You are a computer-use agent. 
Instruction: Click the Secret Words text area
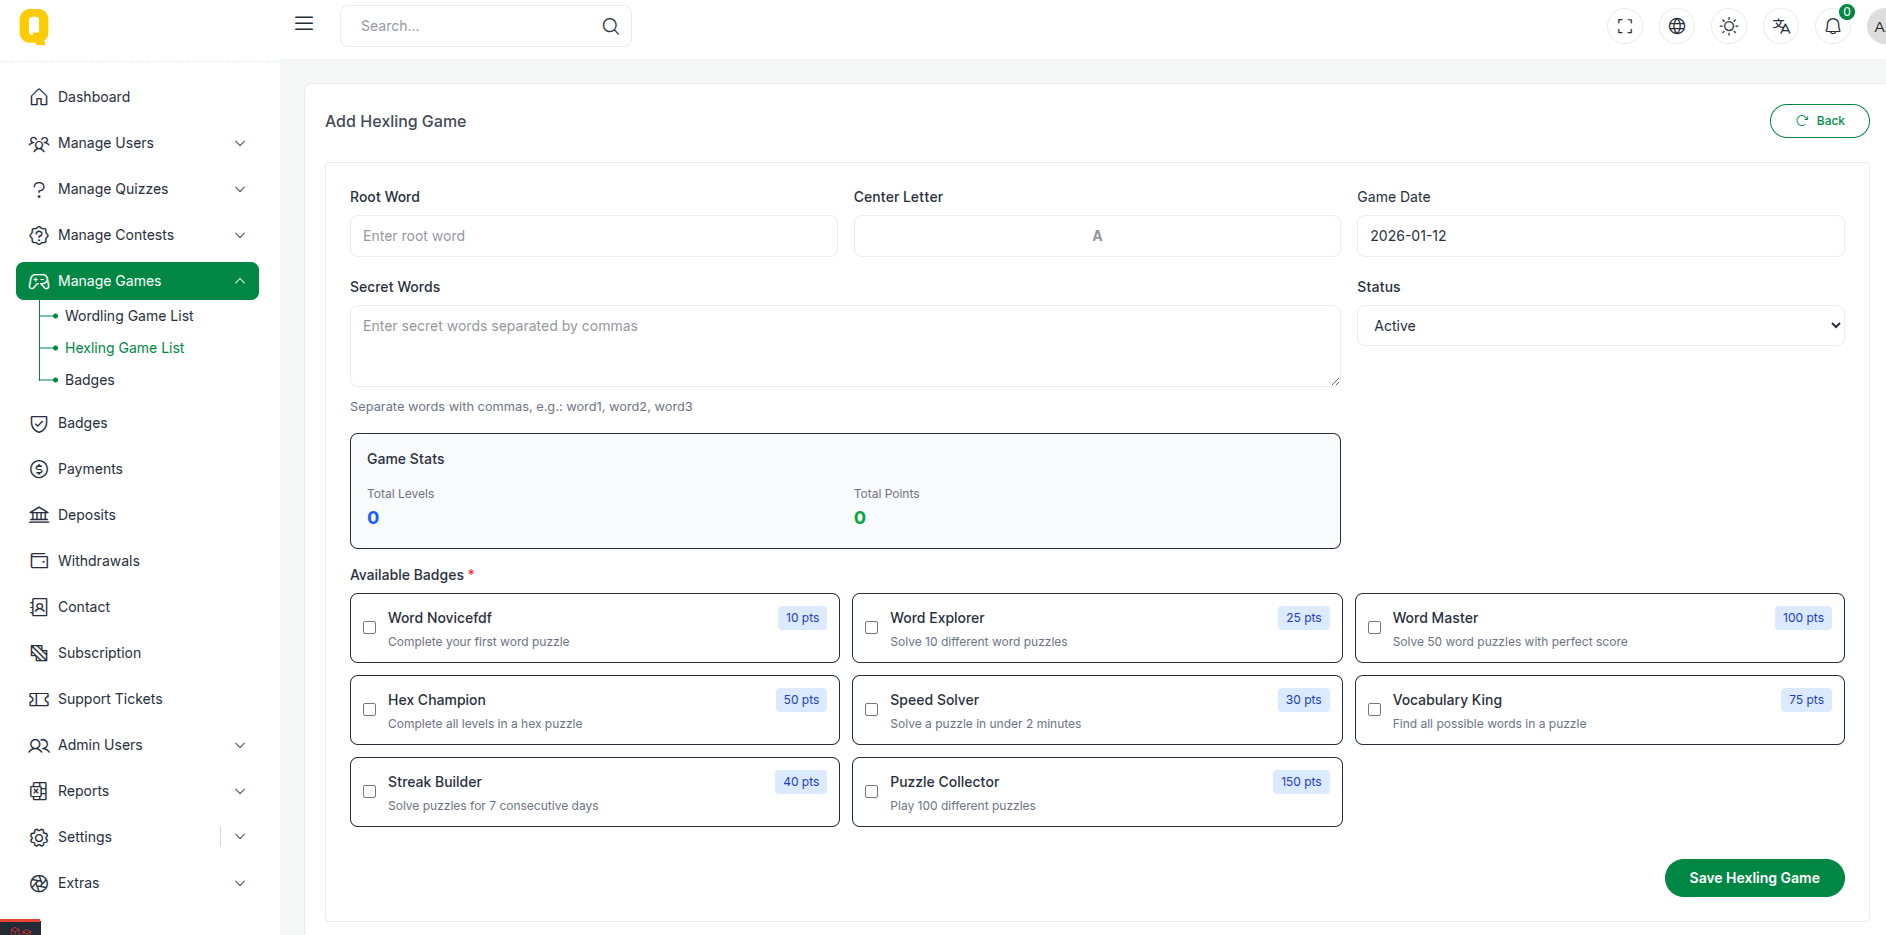[844, 346]
